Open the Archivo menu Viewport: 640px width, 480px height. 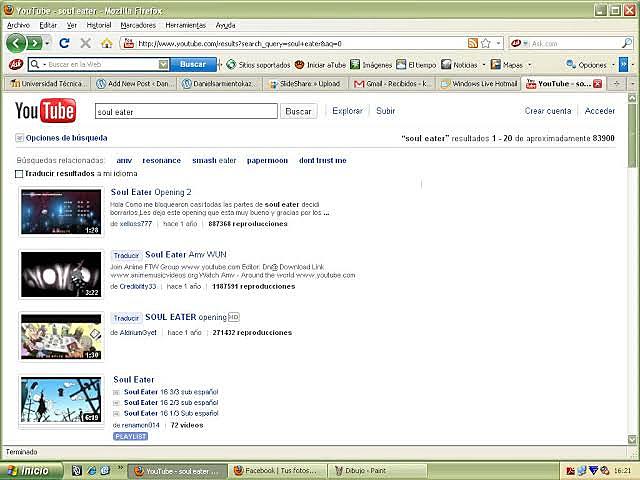click(18, 25)
